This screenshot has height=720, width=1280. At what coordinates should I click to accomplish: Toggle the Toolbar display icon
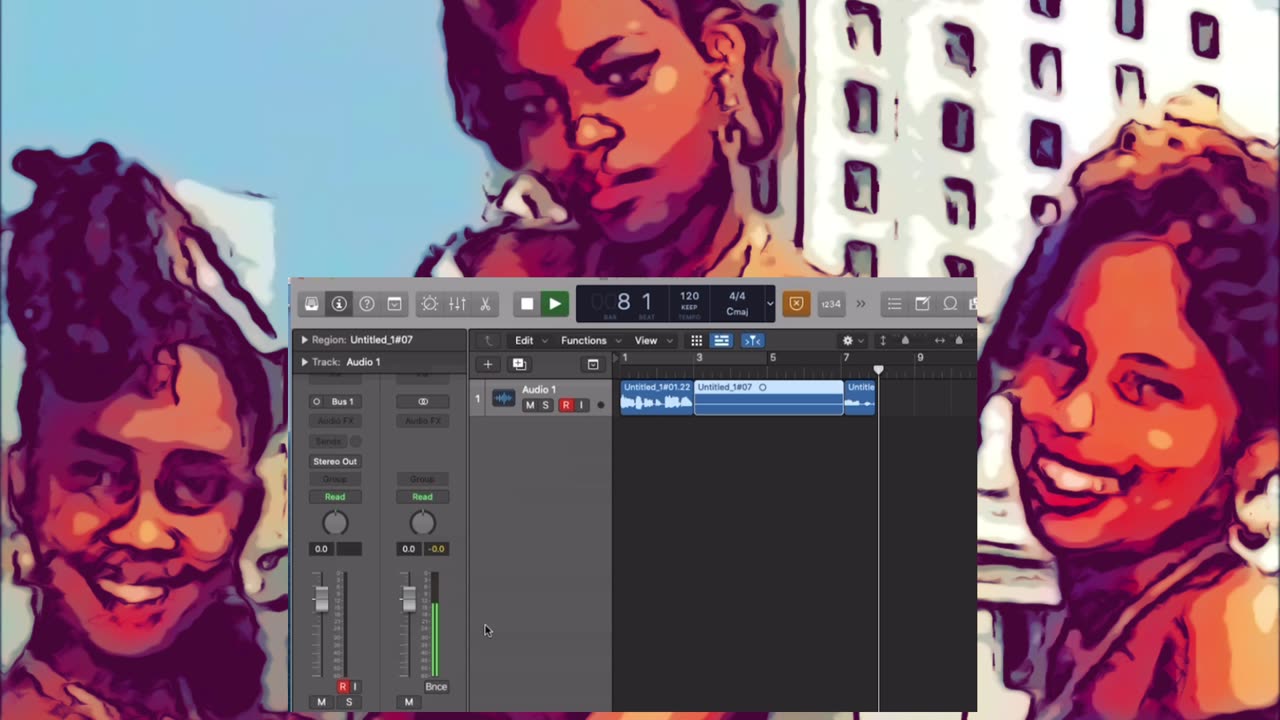tap(395, 304)
